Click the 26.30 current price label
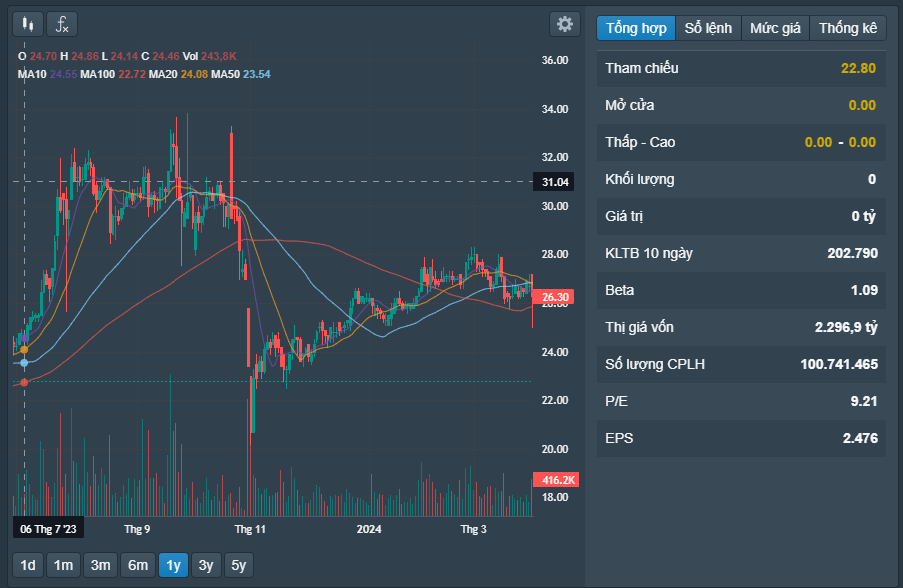Image resolution: width=903 pixels, height=588 pixels. (x=555, y=298)
